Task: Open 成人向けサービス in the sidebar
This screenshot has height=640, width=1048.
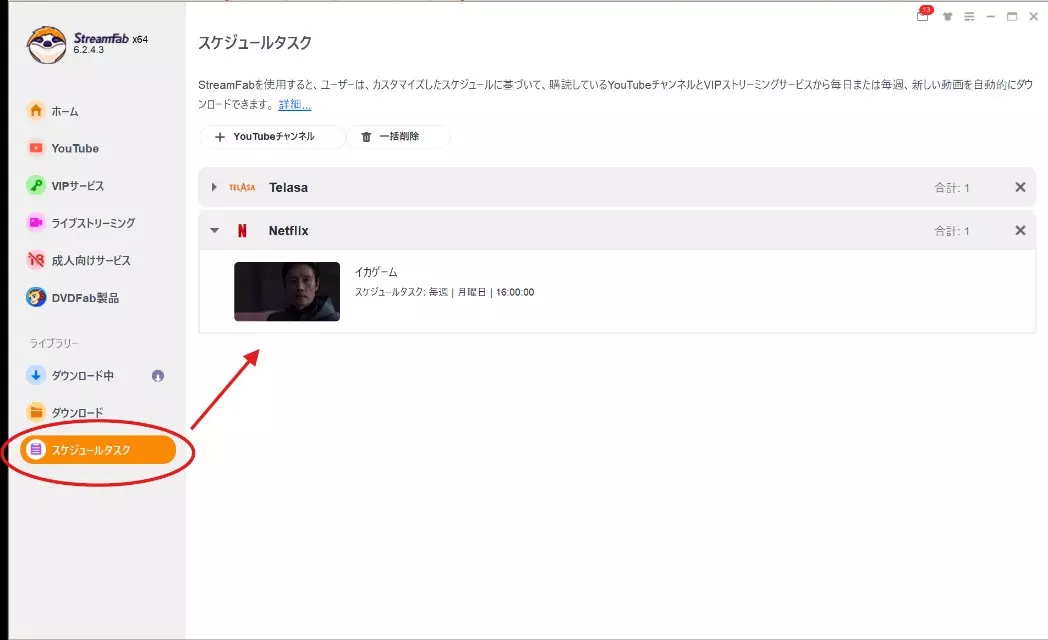Action: click(x=78, y=260)
